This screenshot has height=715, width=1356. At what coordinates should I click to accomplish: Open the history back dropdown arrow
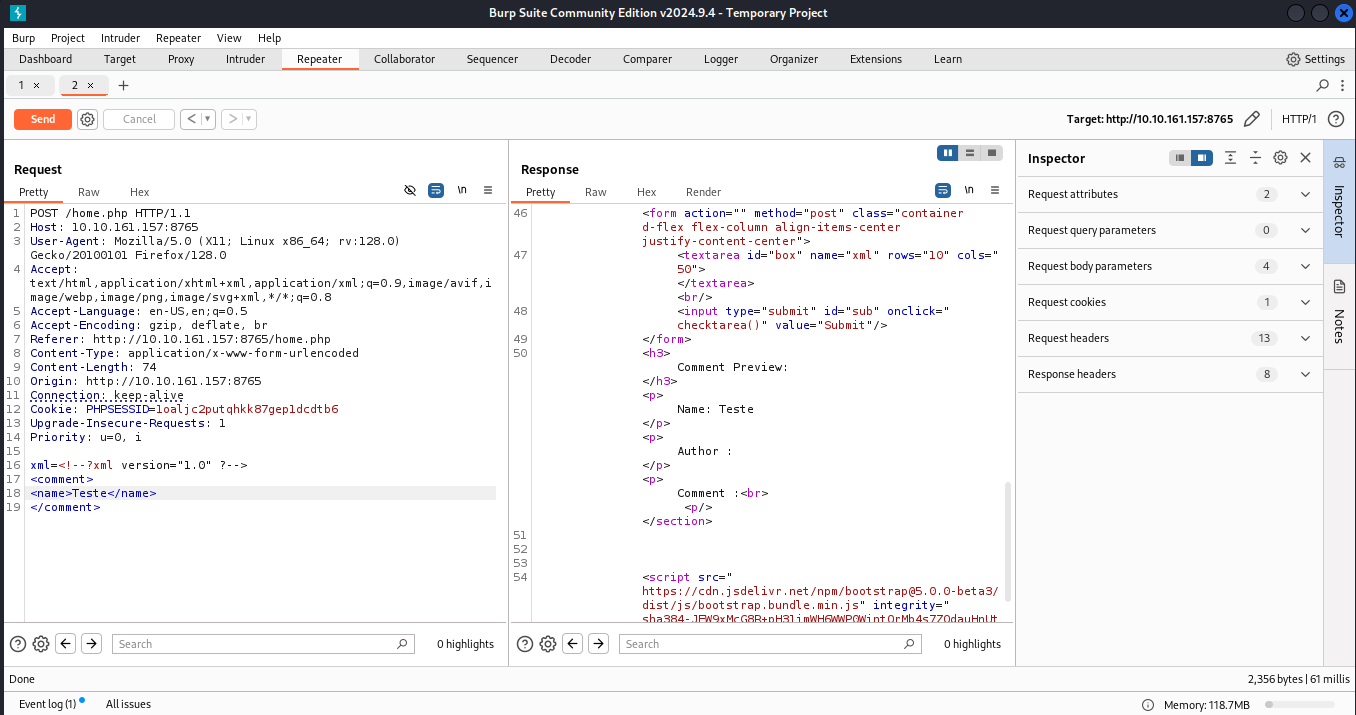[209, 119]
